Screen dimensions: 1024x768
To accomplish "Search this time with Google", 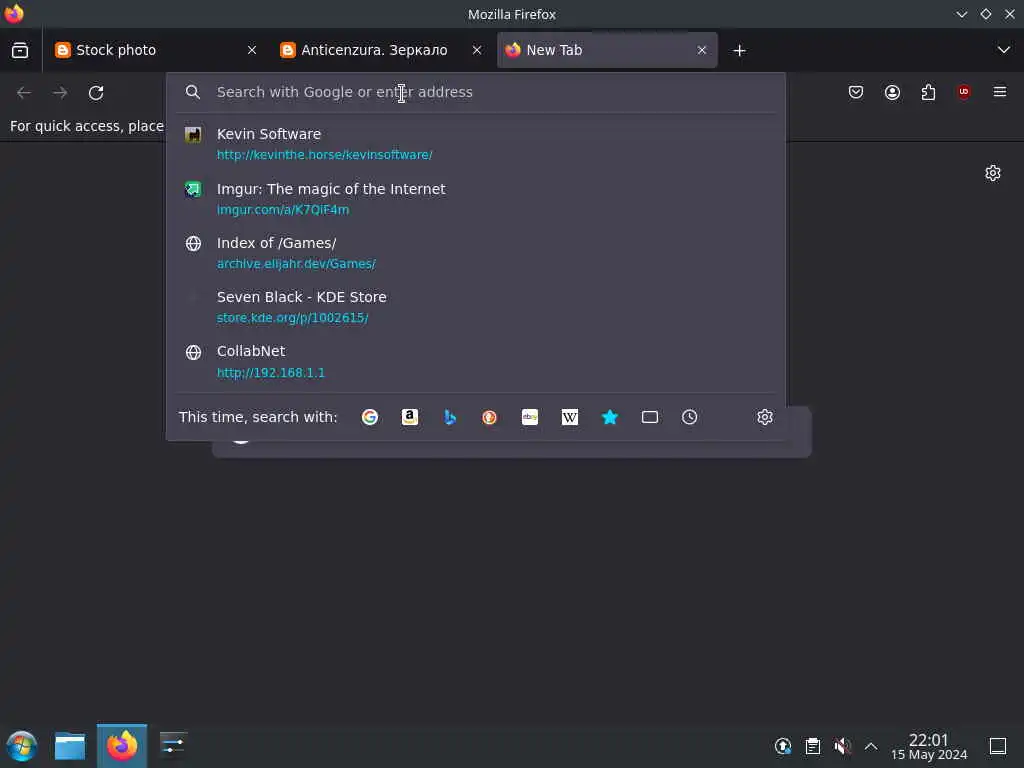I will pyautogui.click(x=370, y=417).
